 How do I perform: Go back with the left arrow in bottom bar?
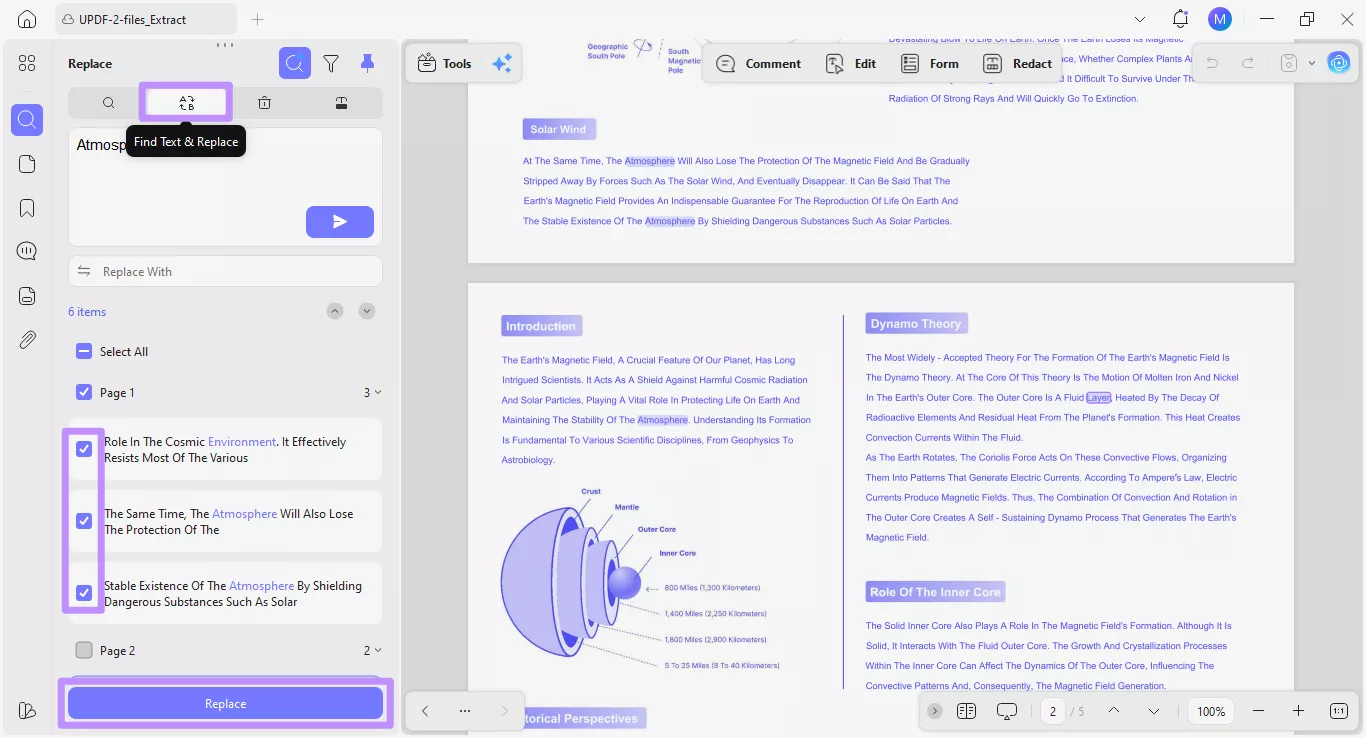pos(424,711)
